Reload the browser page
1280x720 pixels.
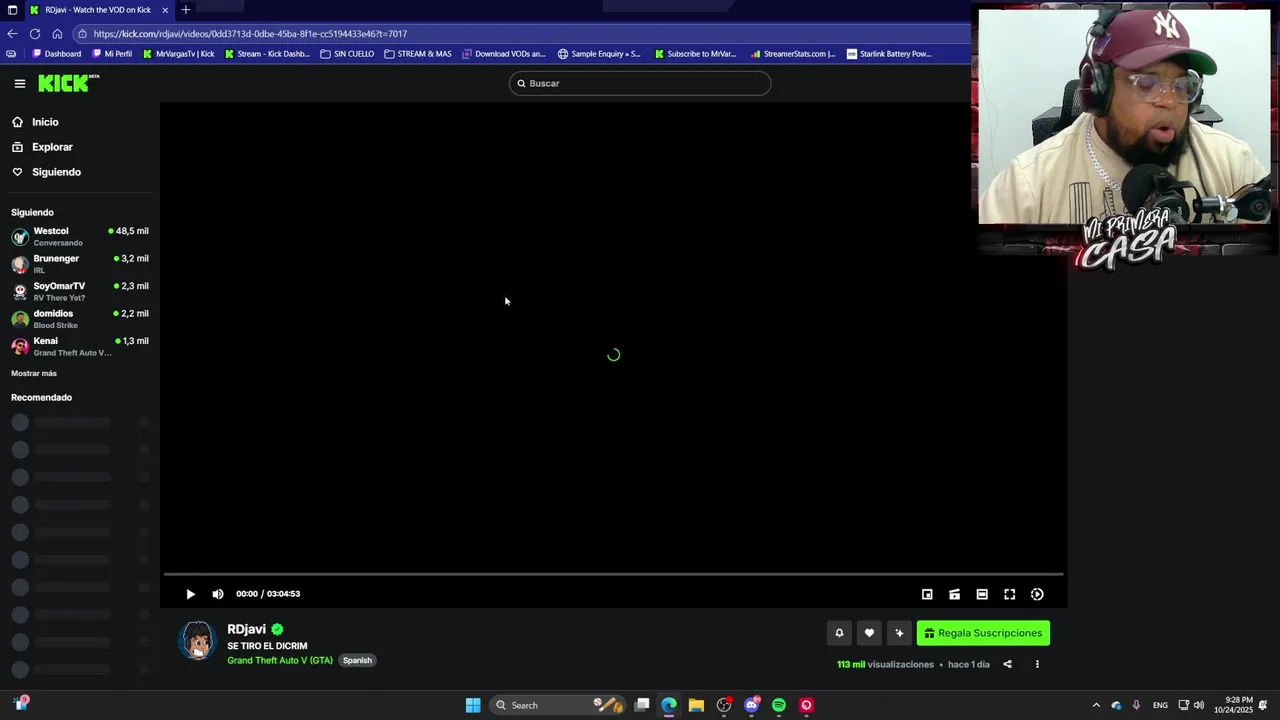[x=35, y=33]
